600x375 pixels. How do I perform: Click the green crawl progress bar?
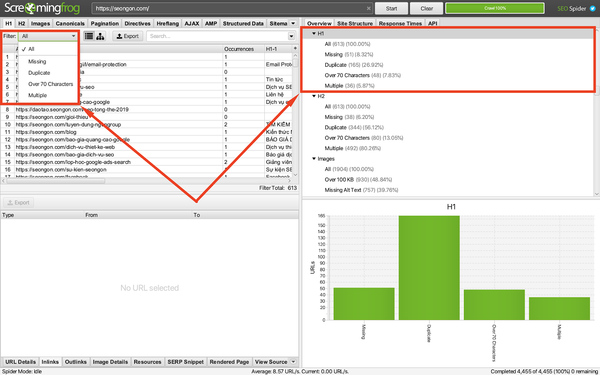(x=495, y=8)
